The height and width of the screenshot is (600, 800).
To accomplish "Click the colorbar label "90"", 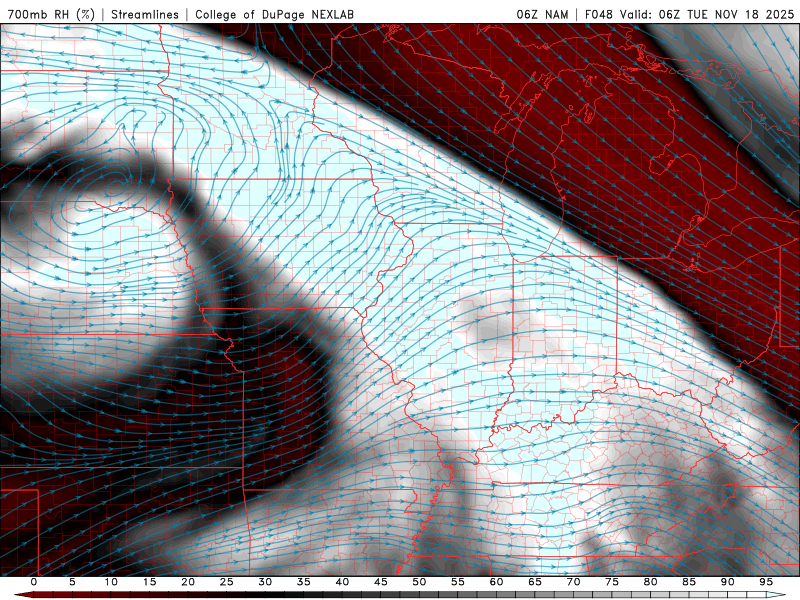I will click(x=727, y=582).
